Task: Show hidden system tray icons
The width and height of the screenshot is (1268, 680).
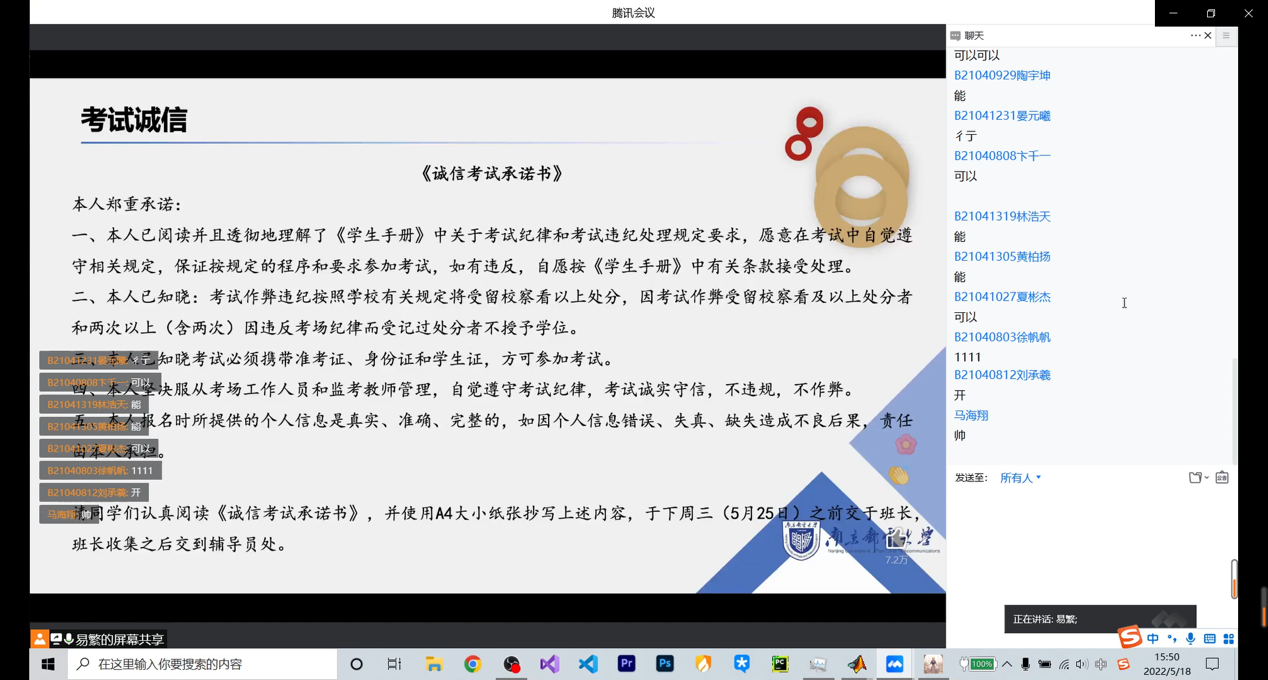Action: (1007, 664)
